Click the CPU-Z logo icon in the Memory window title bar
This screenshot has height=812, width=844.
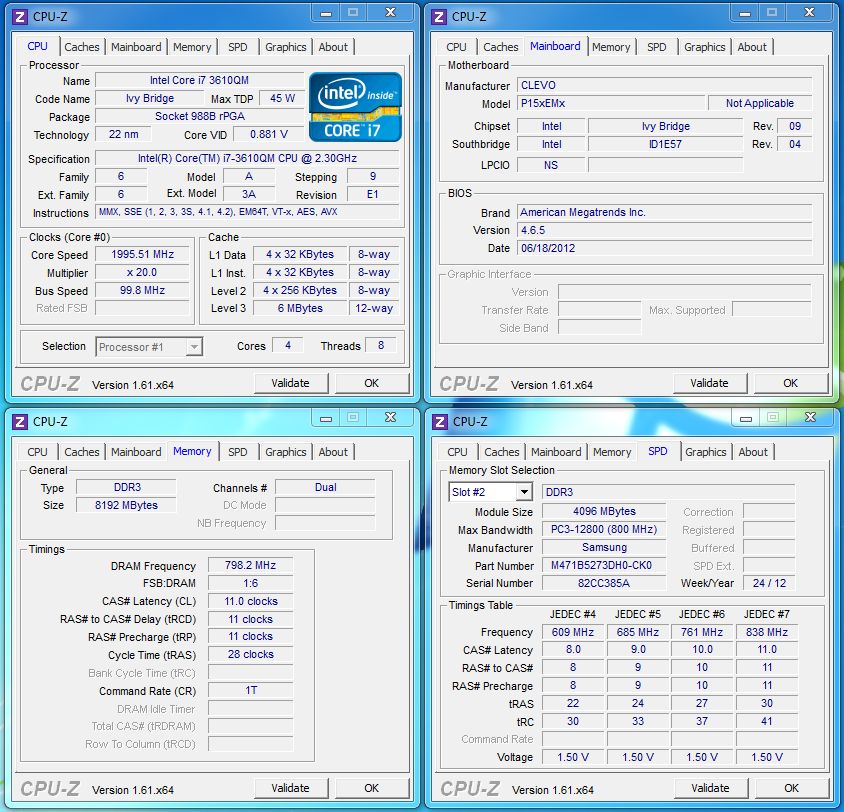click(x=20, y=421)
